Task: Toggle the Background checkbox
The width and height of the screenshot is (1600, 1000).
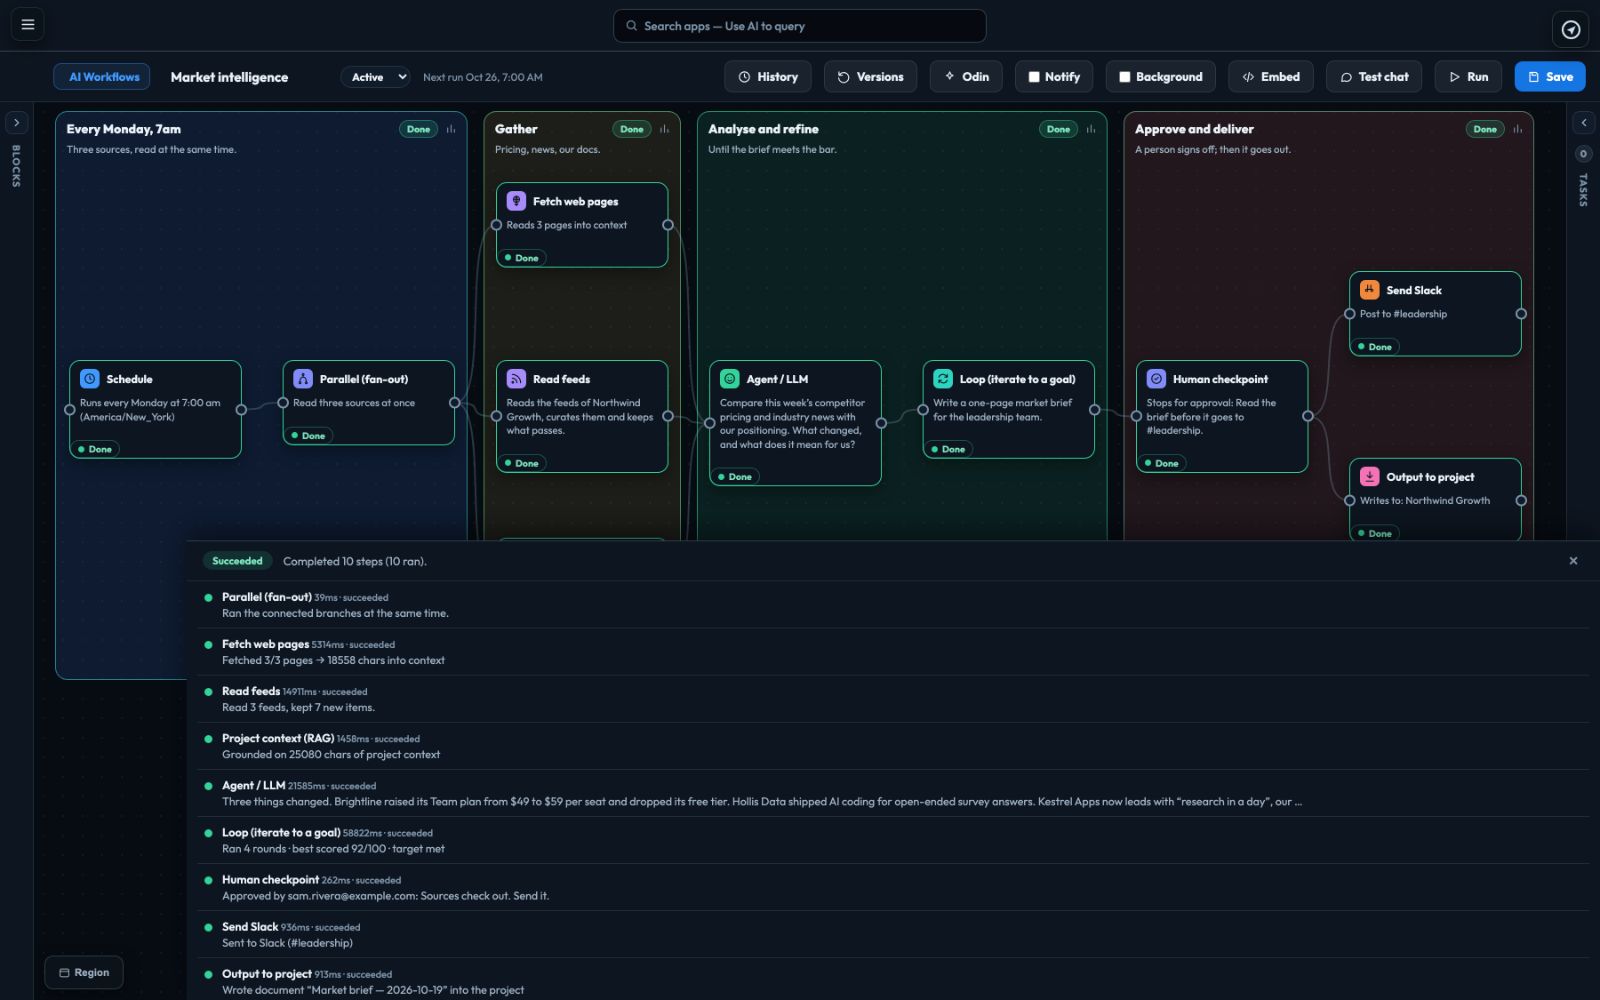Action: pyautogui.click(x=1125, y=77)
